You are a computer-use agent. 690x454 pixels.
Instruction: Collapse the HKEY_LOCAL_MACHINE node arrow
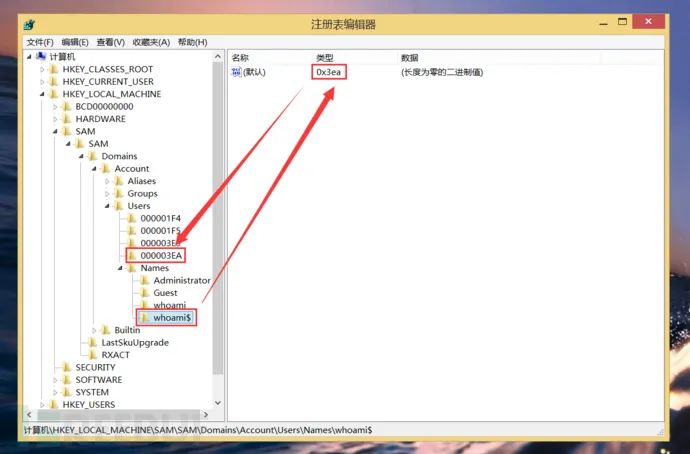click(42, 94)
